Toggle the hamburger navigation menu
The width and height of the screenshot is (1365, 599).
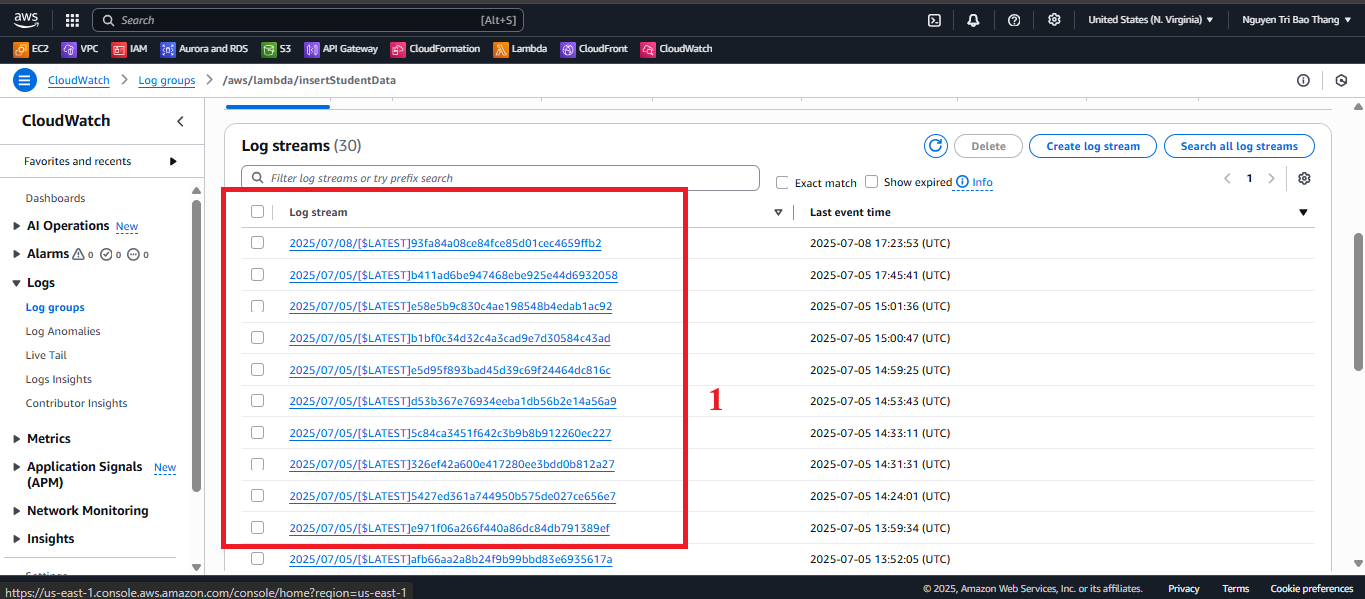(x=25, y=80)
